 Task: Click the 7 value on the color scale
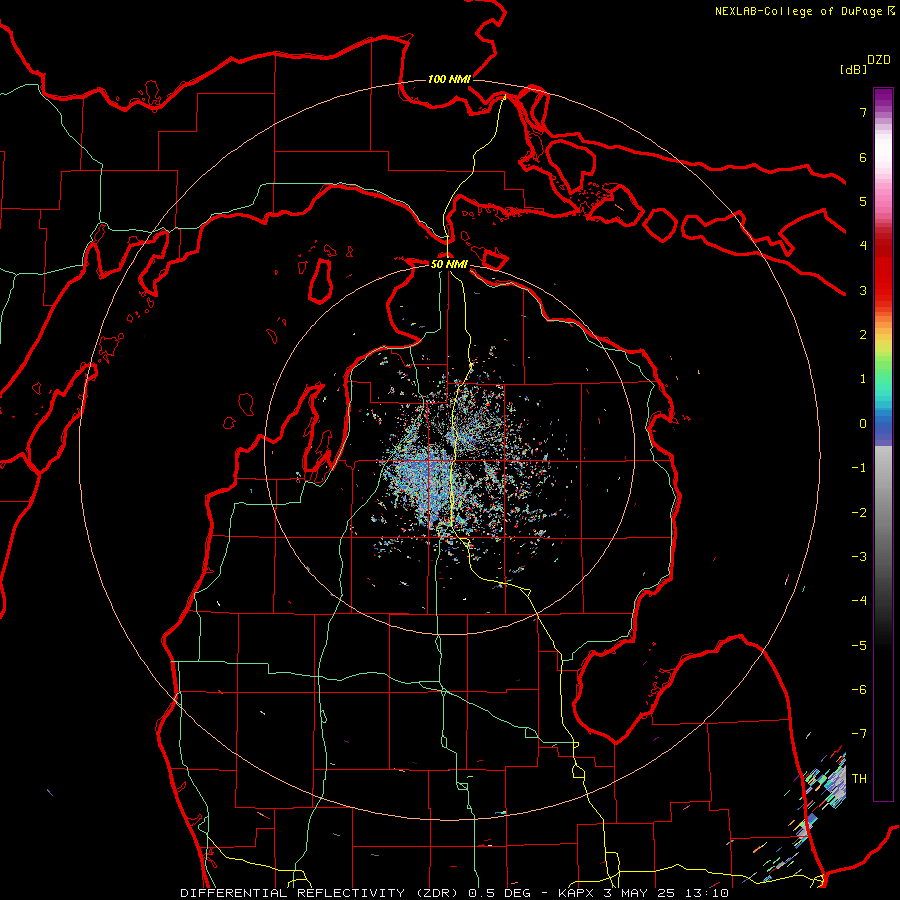coord(863,112)
